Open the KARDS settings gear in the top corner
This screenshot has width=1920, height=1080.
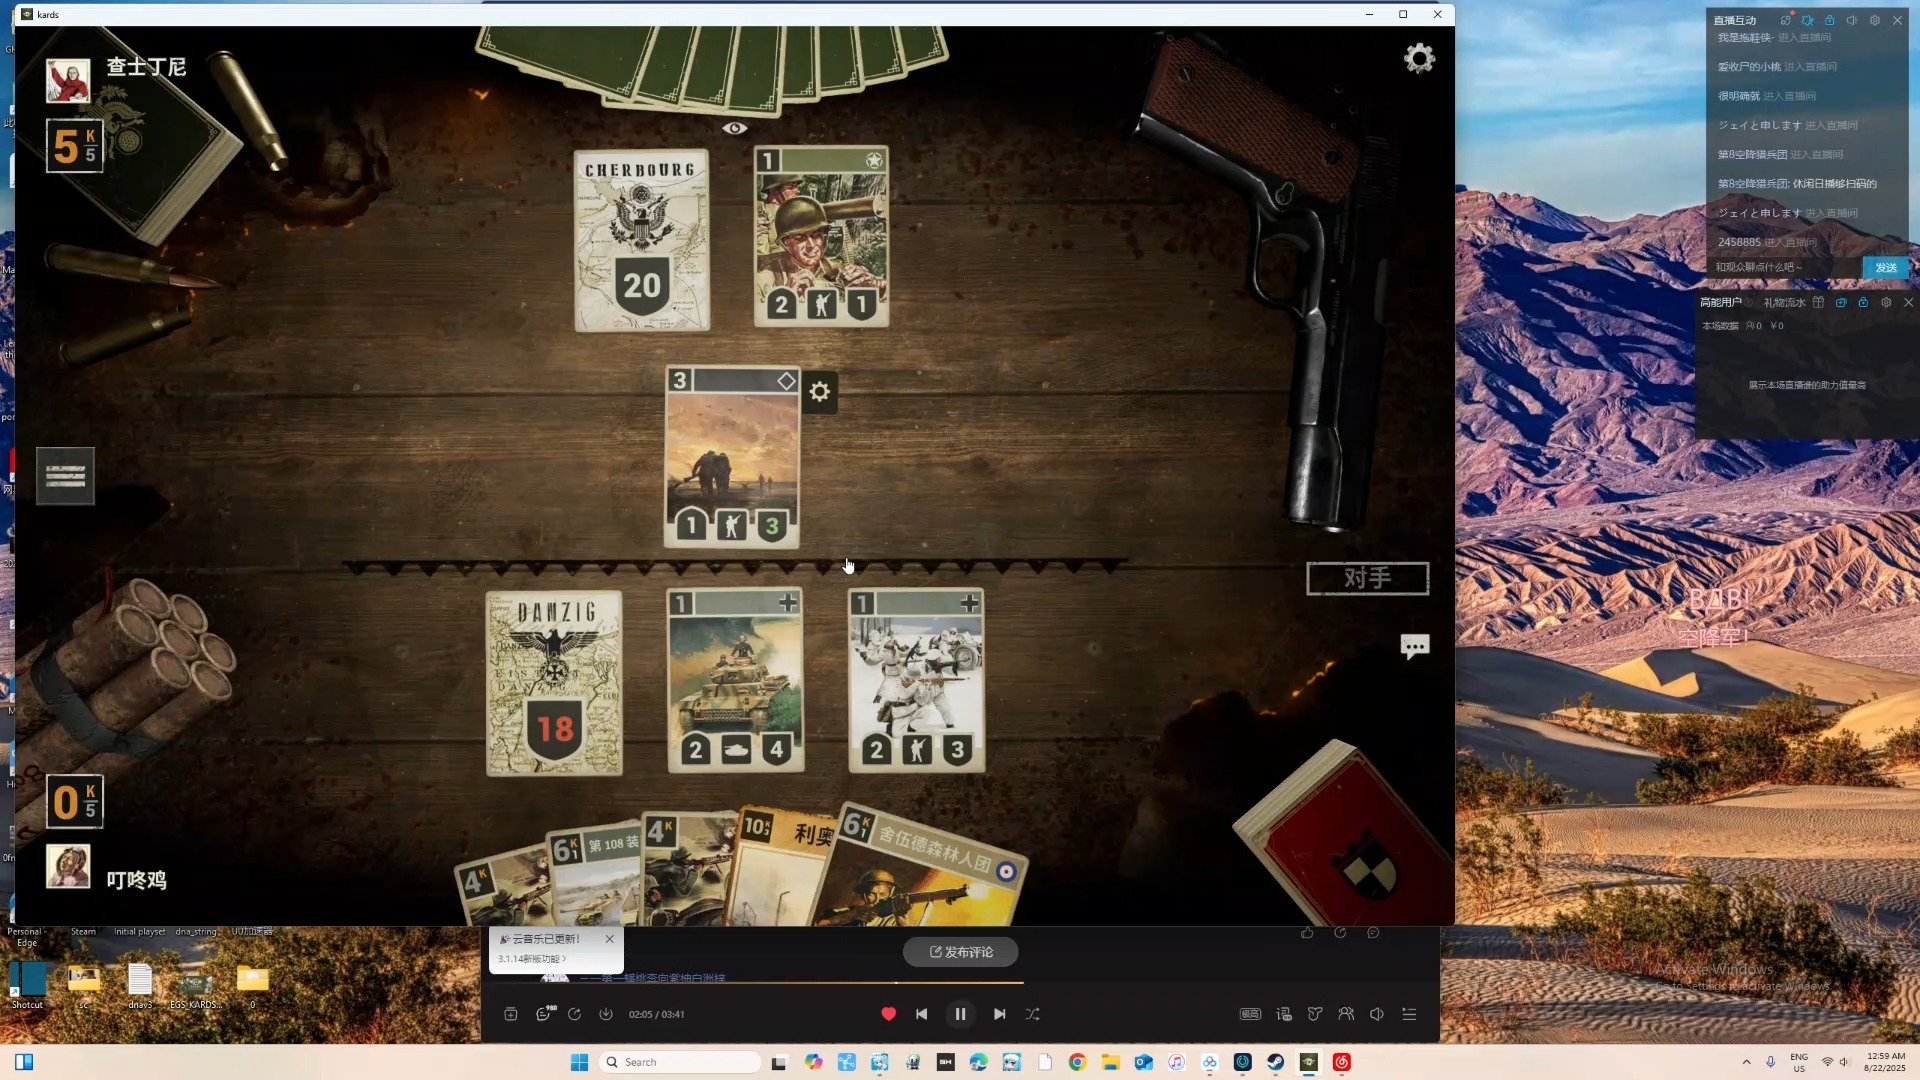(x=1419, y=58)
